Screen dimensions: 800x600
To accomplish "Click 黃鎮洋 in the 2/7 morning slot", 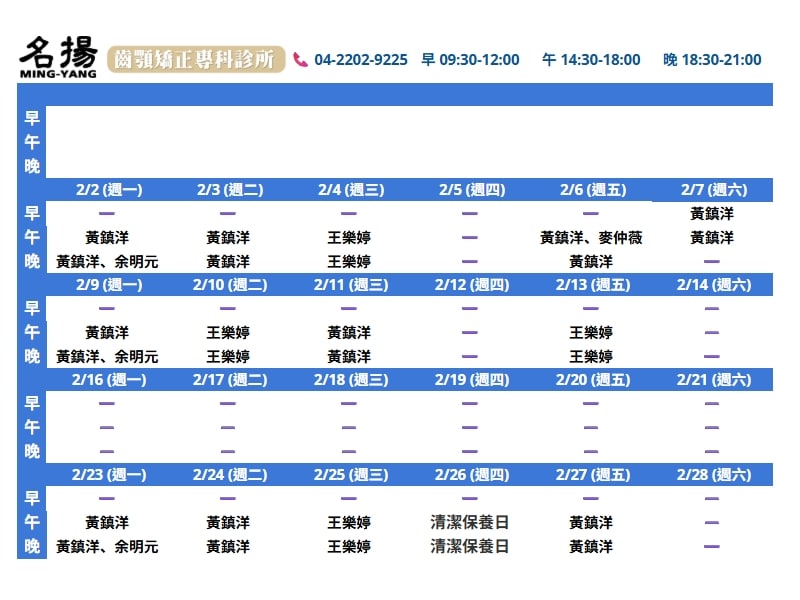I will pyautogui.click(x=712, y=214).
